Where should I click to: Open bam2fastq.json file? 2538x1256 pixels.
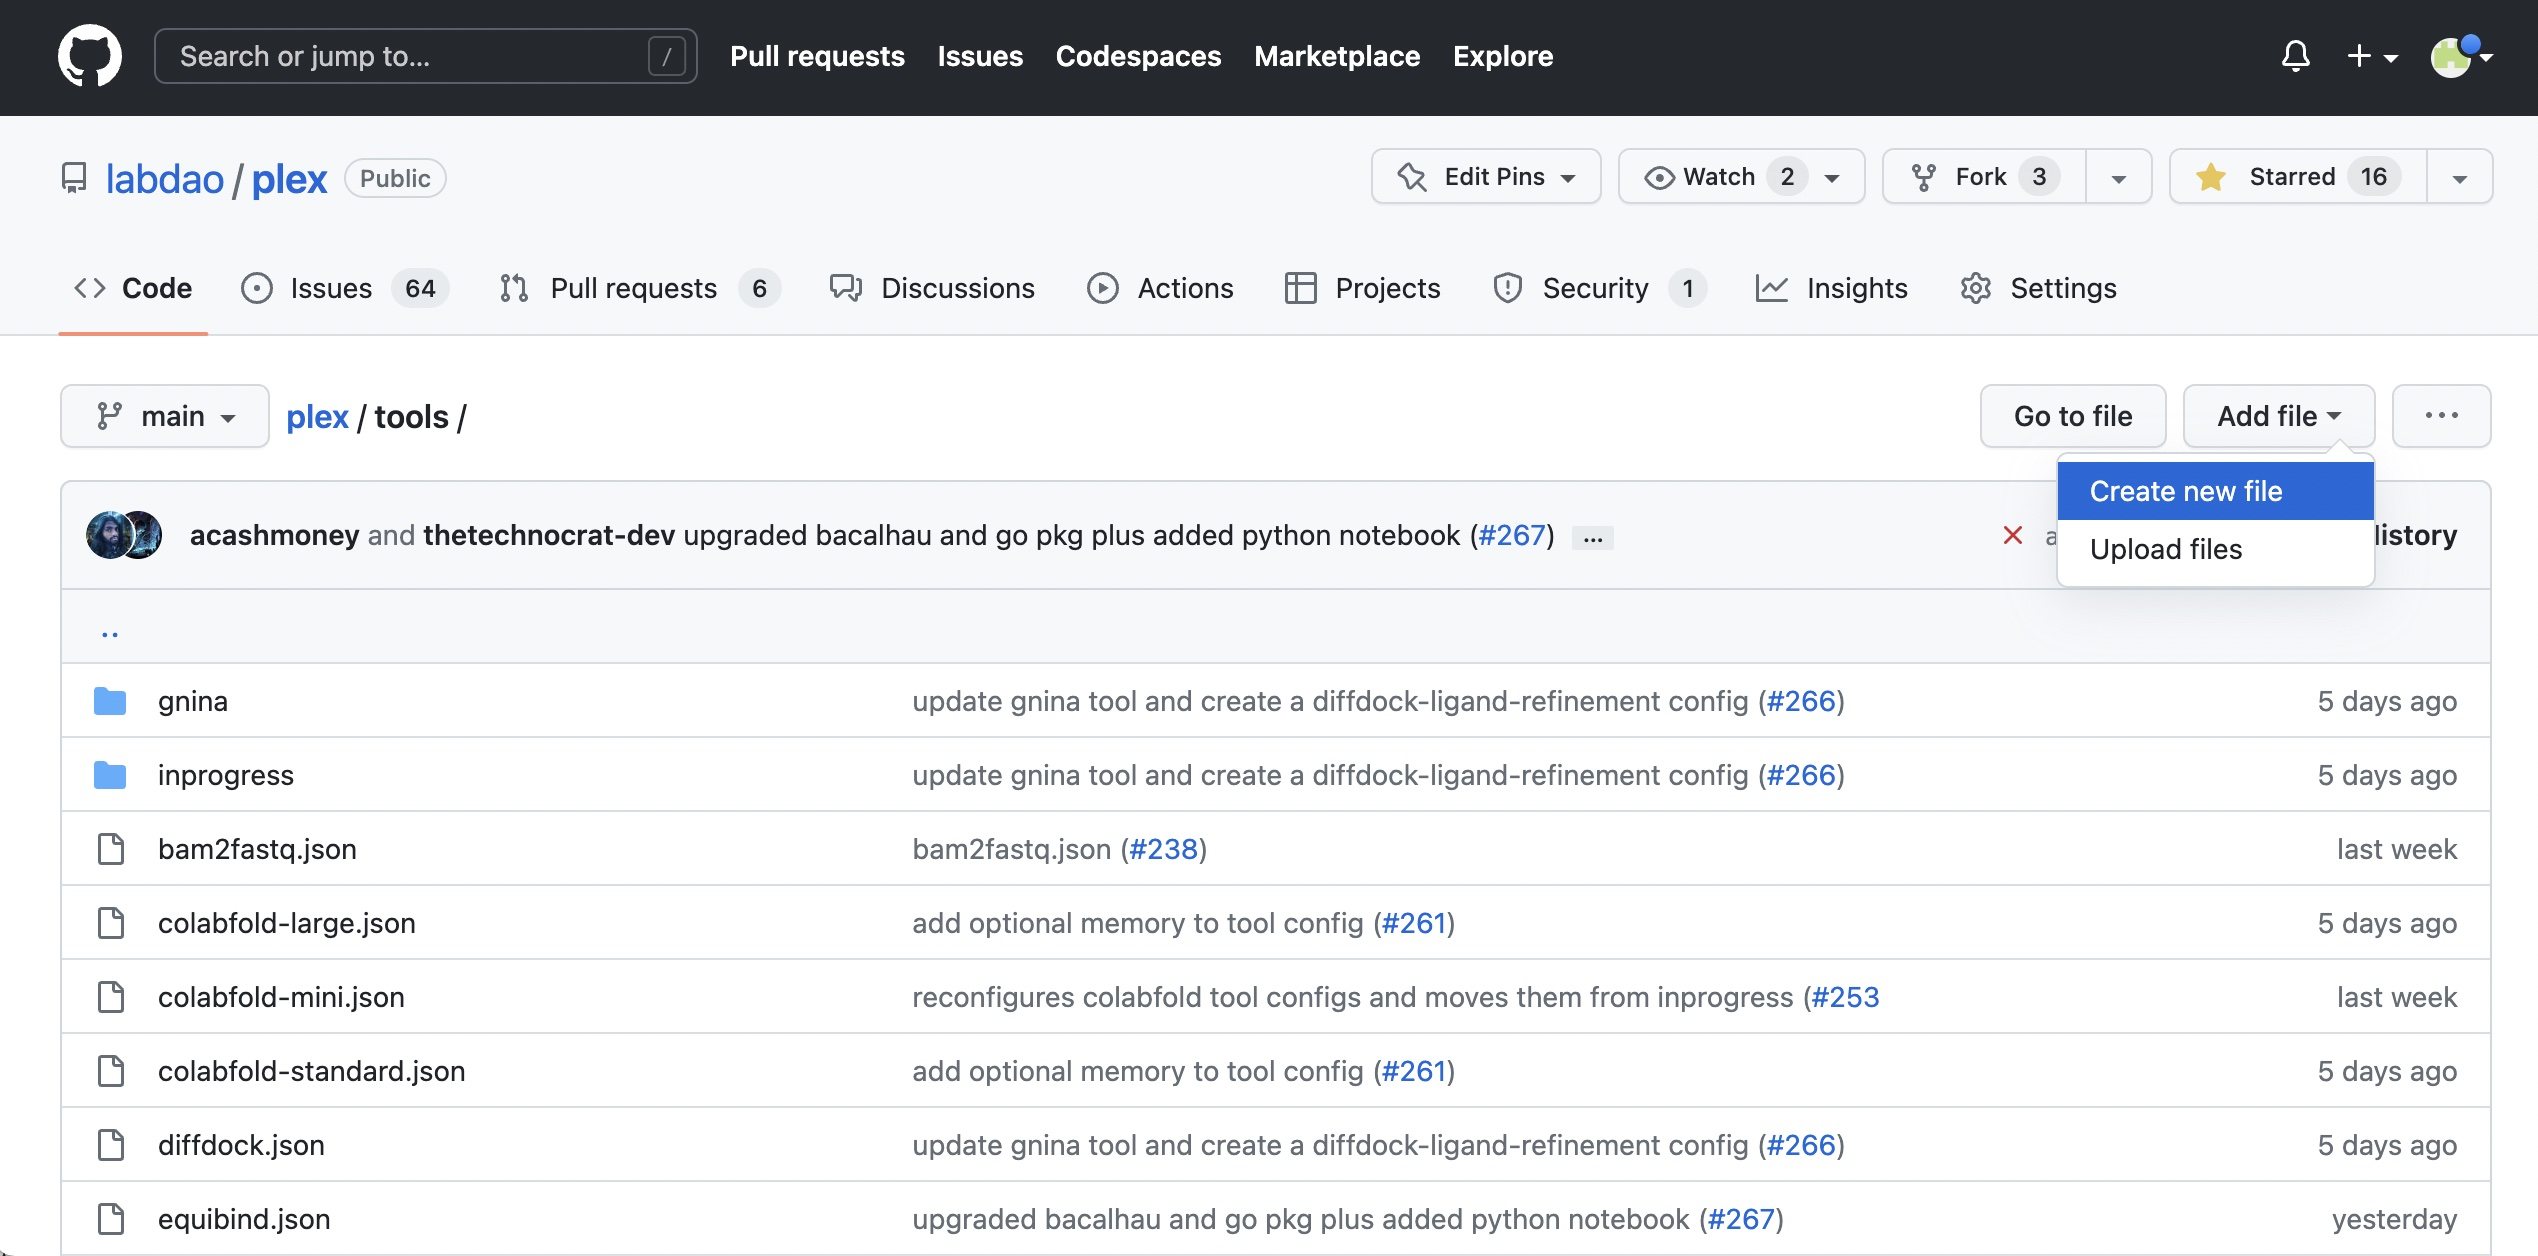click(x=257, y=849)
